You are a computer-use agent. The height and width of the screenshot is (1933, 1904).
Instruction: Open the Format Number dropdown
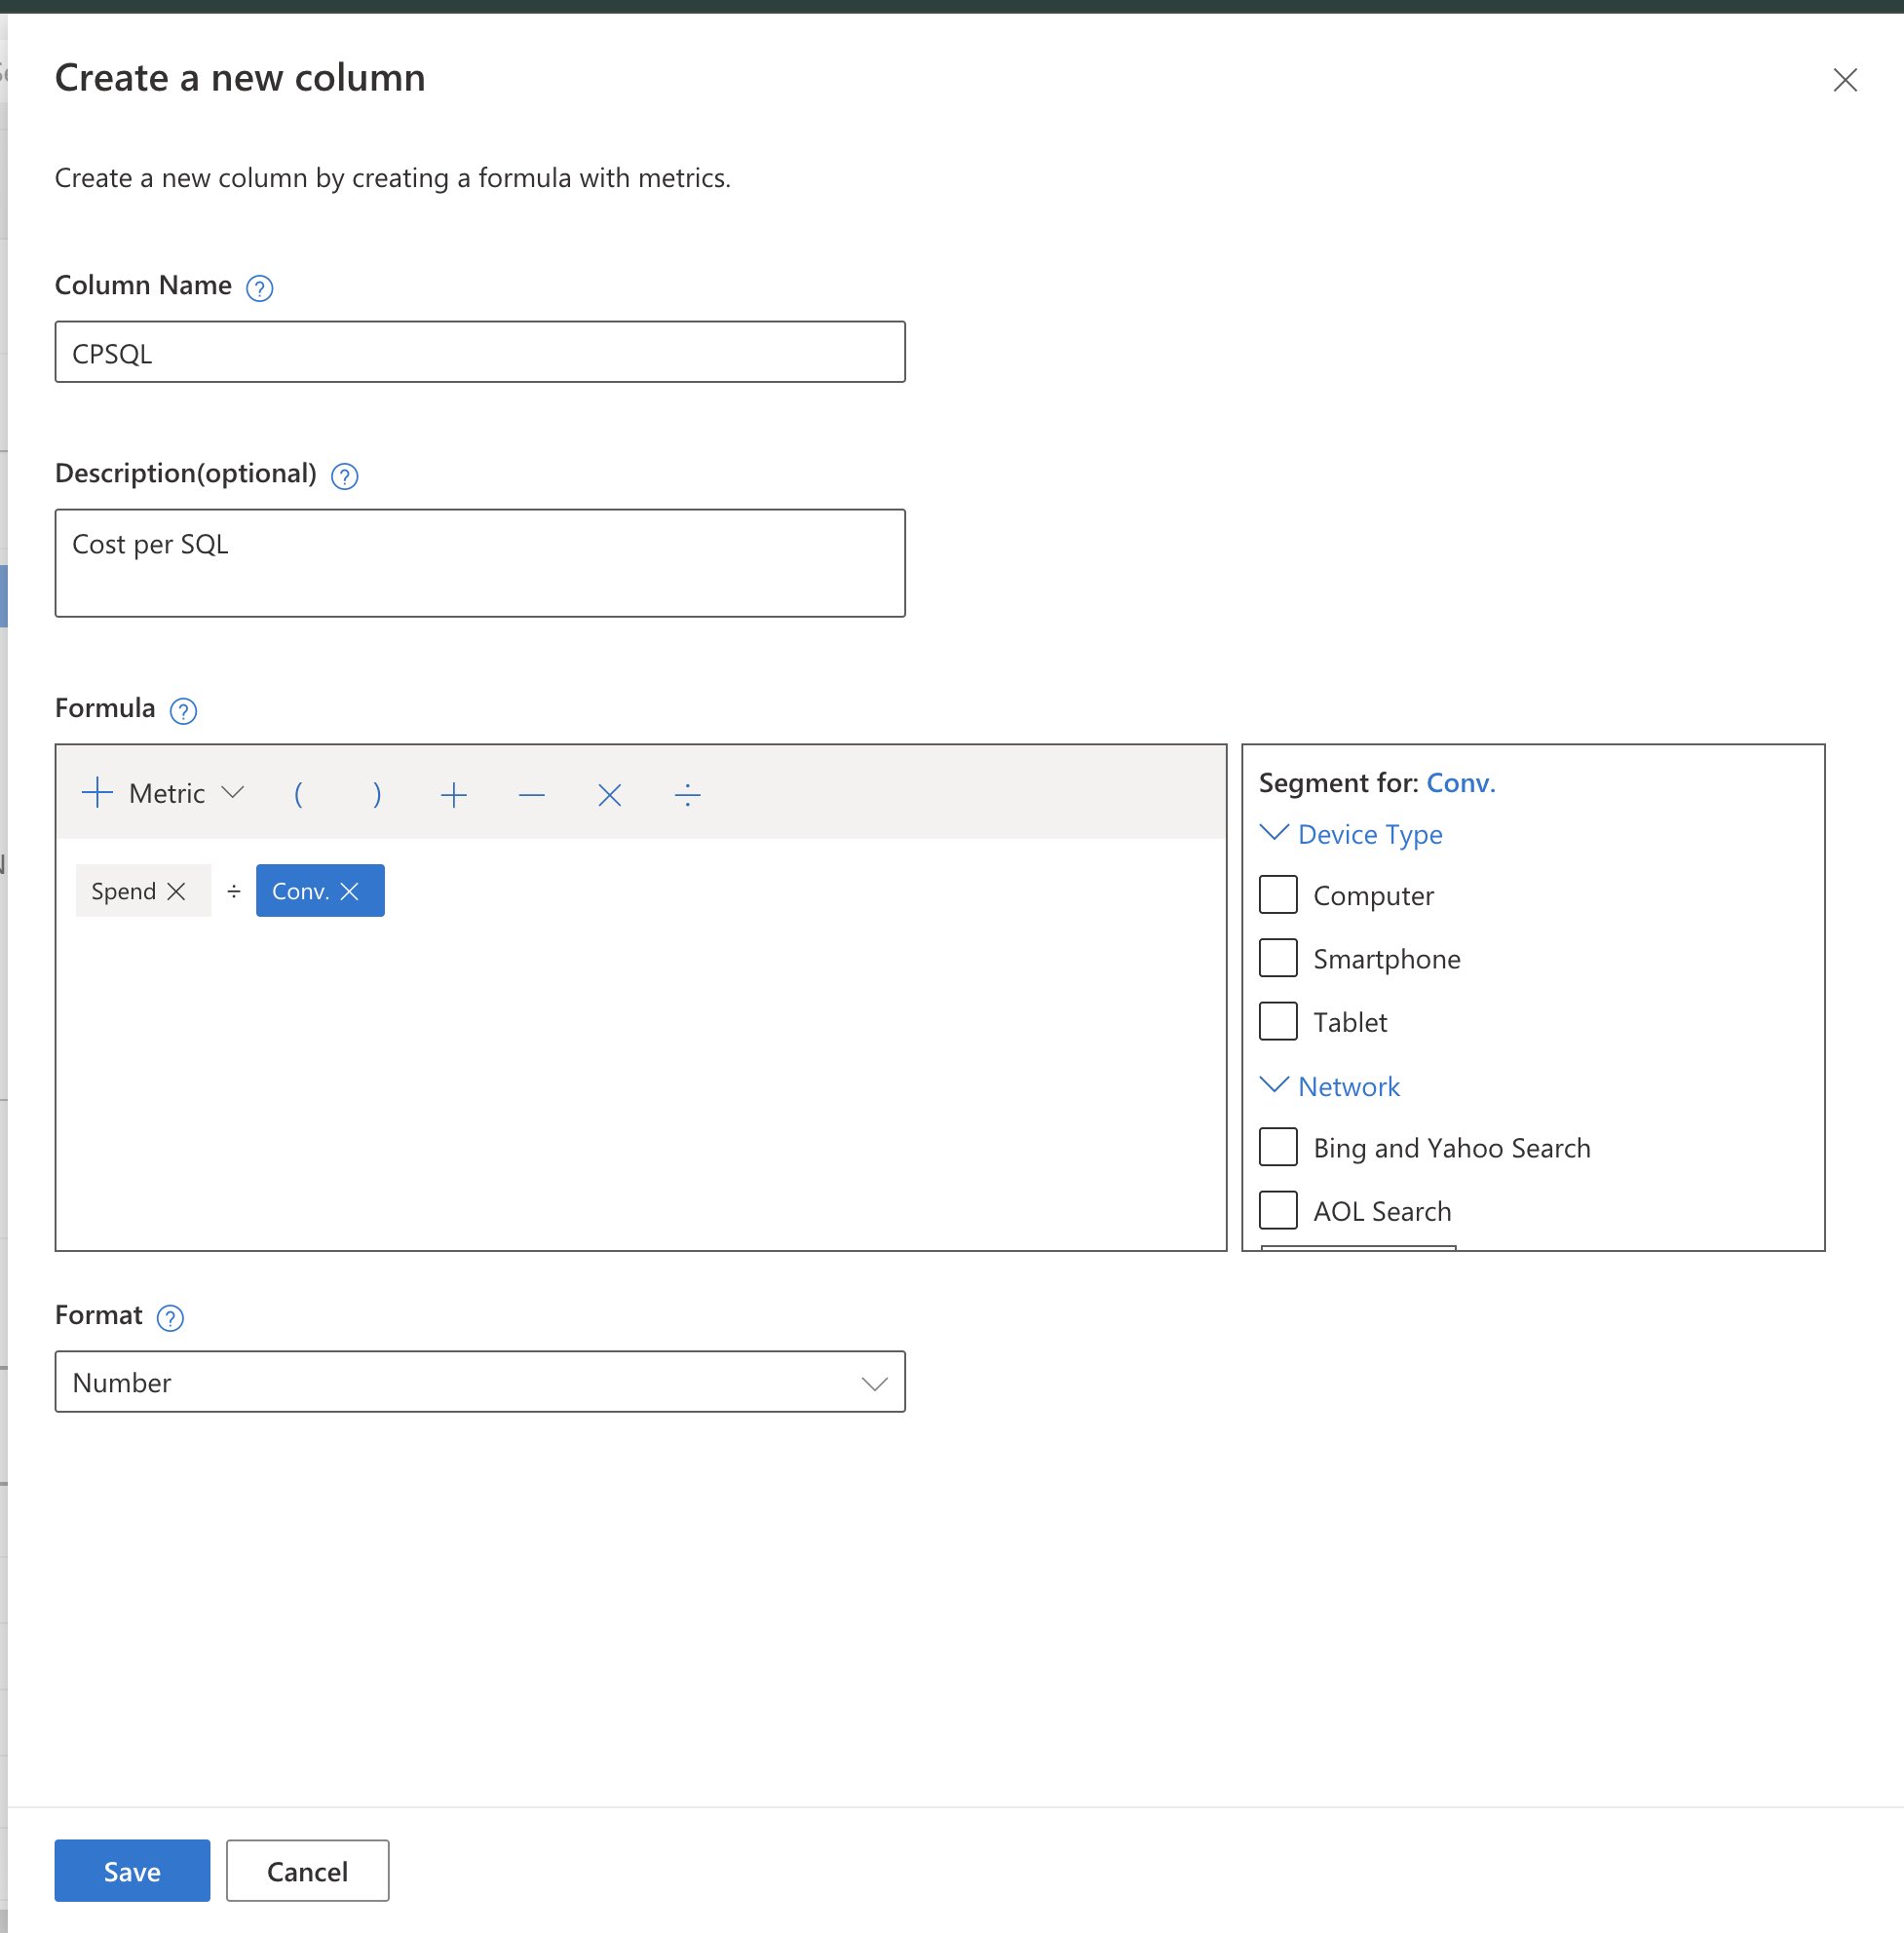click(x=480, y=1382)
